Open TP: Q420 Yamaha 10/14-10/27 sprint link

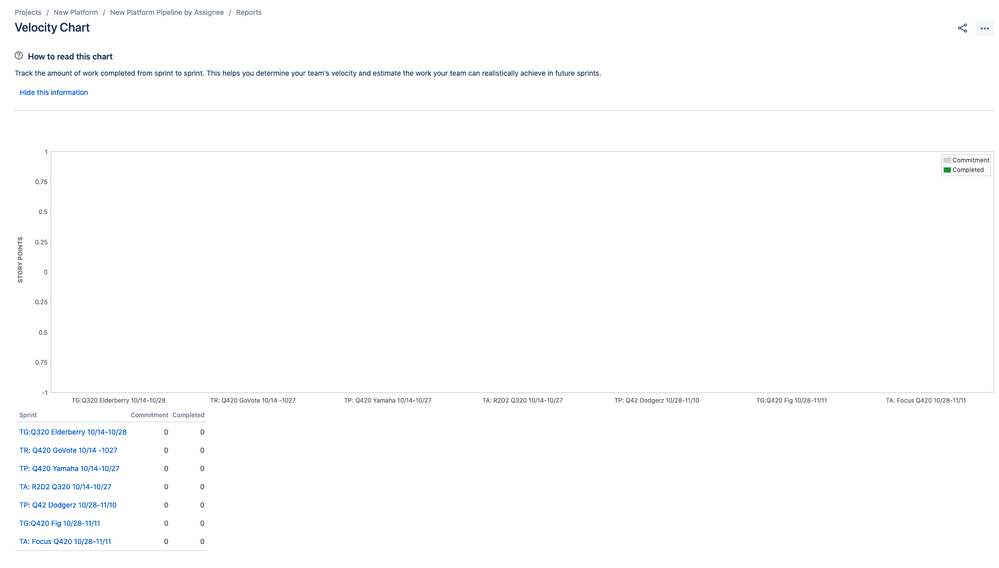(x=69, y=469)
